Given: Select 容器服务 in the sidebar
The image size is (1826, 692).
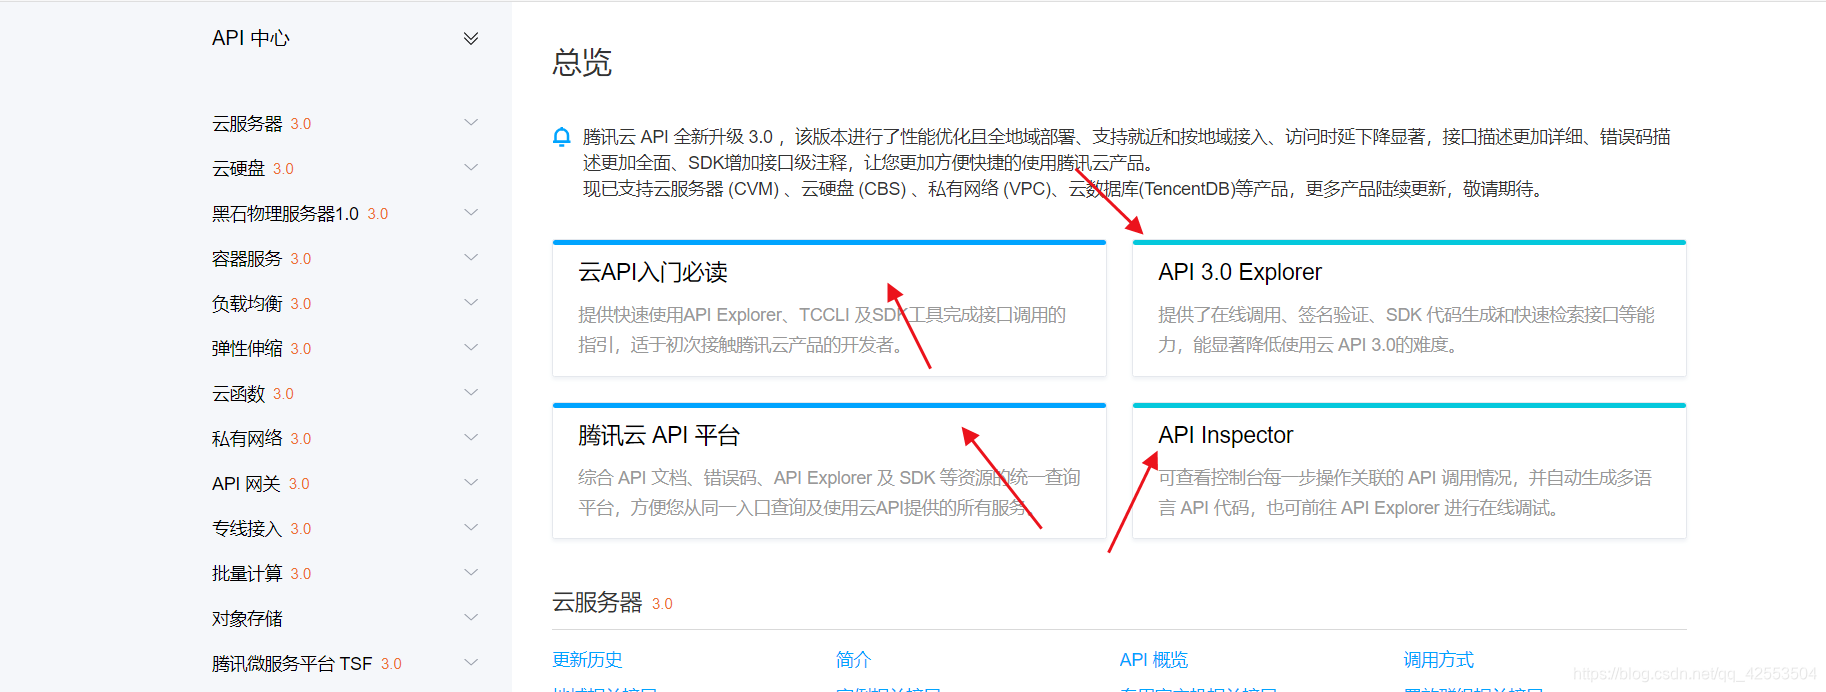Looking at the screenshot, I should [x=247, y=259].
